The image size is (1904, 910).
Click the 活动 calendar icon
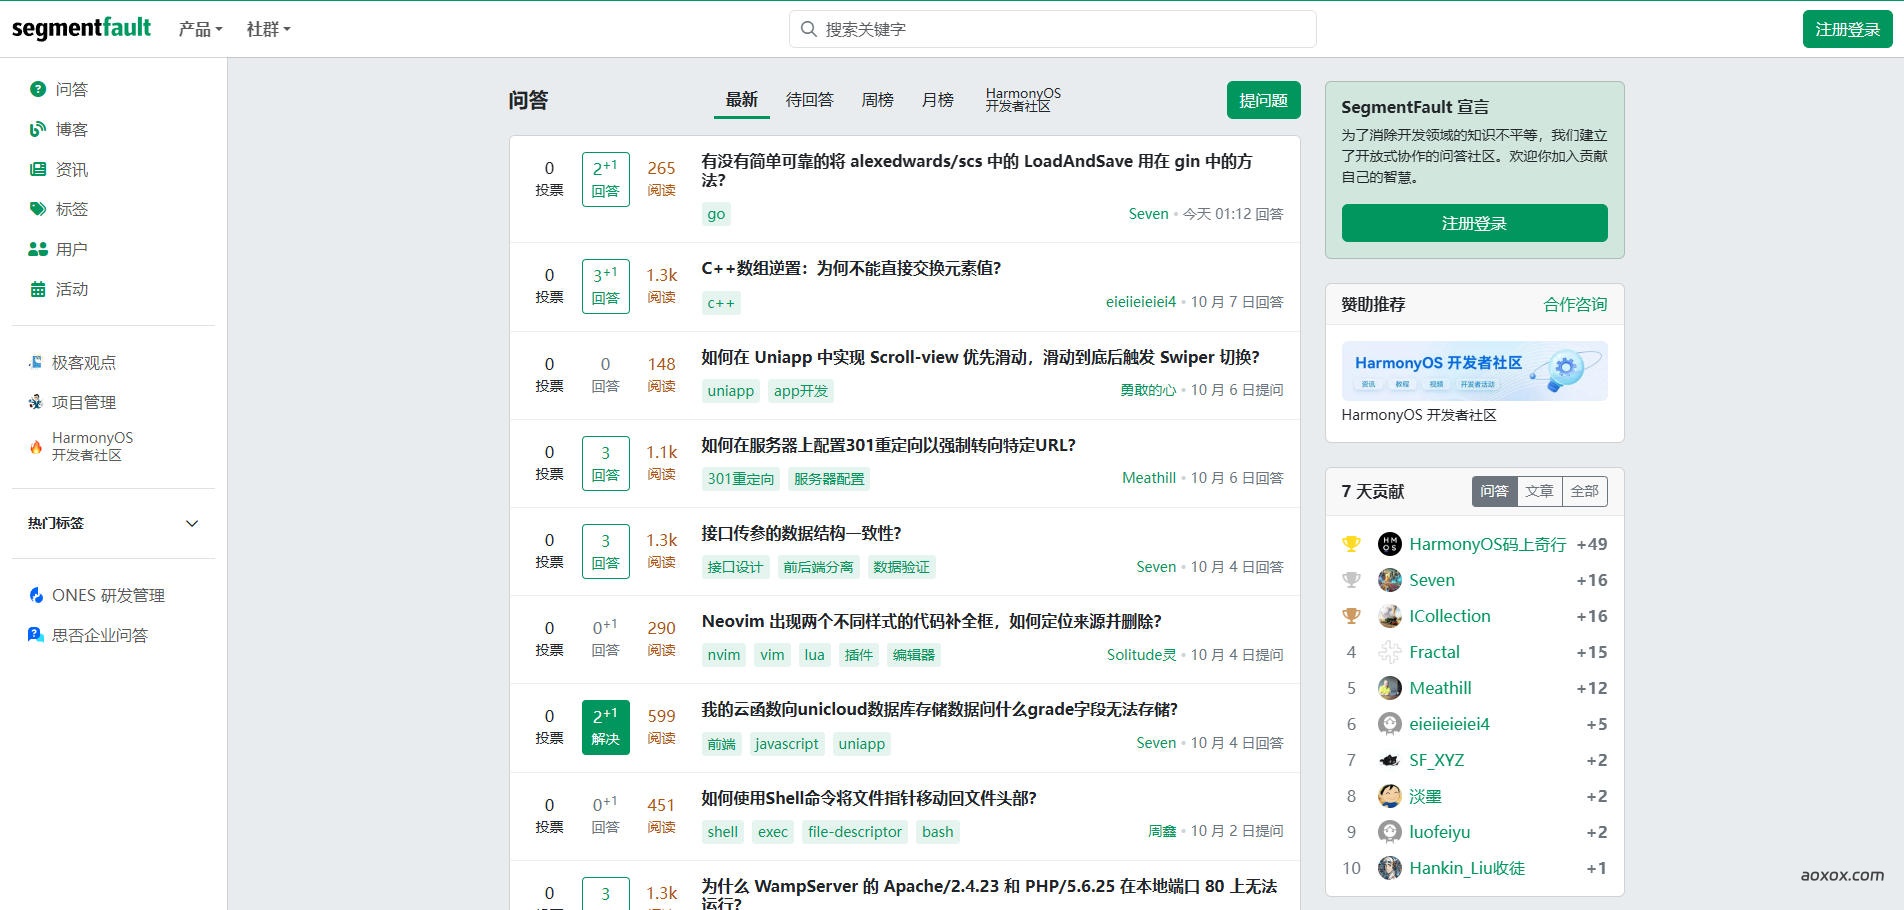point(38,289)
